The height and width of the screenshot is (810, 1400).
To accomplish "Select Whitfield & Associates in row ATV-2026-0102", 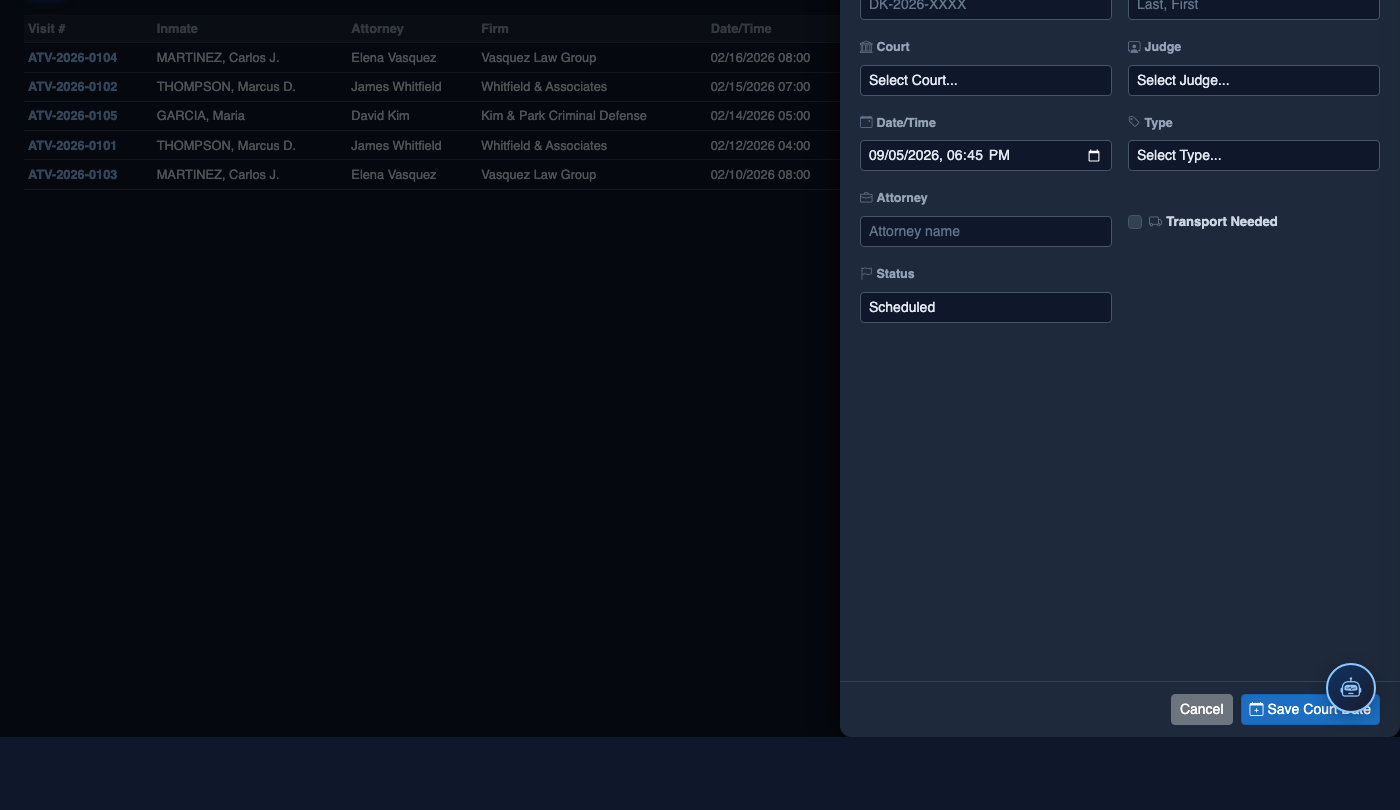I will tap(544, 87).
